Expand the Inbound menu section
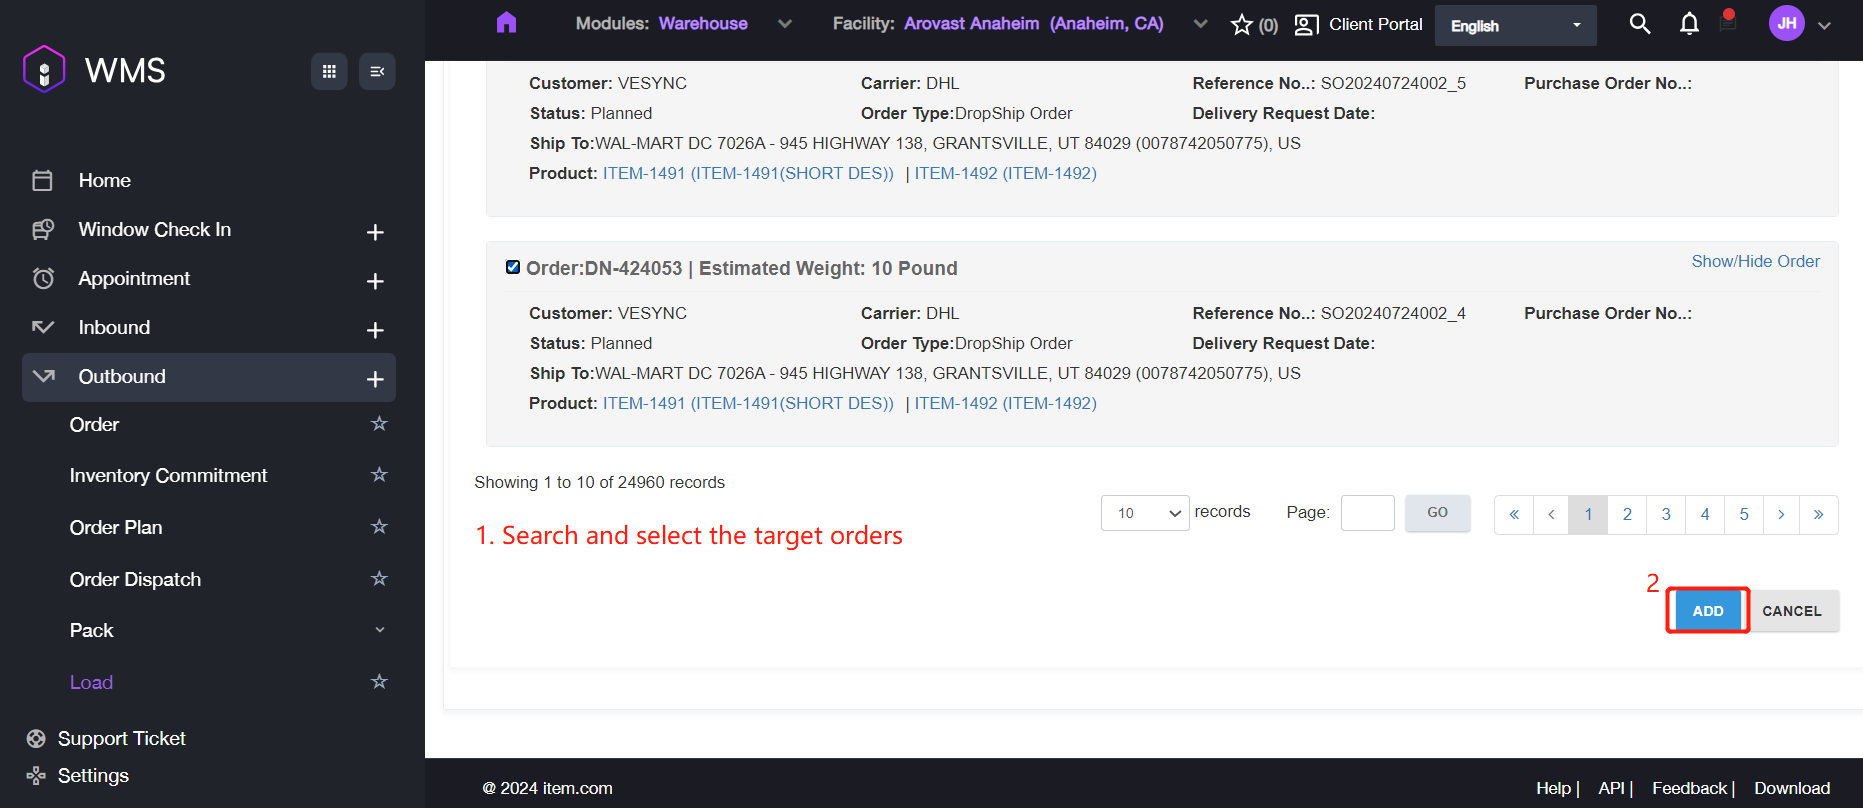Screen dimensions: 1863x808 coord(375,330)
